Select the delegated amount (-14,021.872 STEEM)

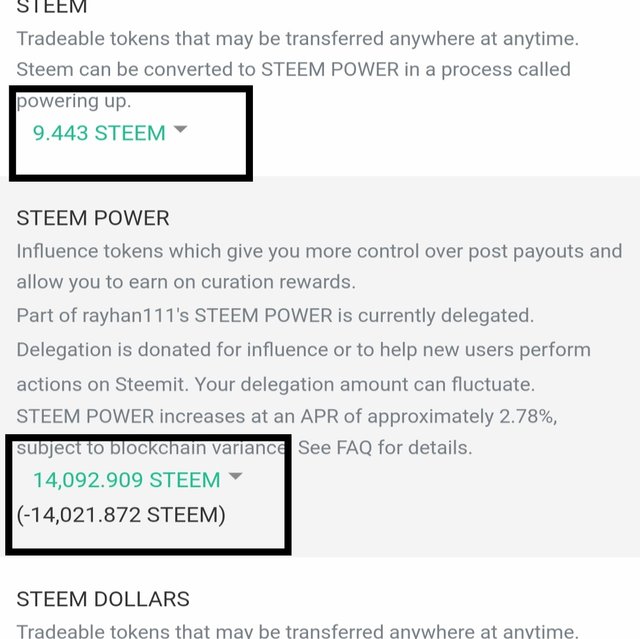point(121,515)
